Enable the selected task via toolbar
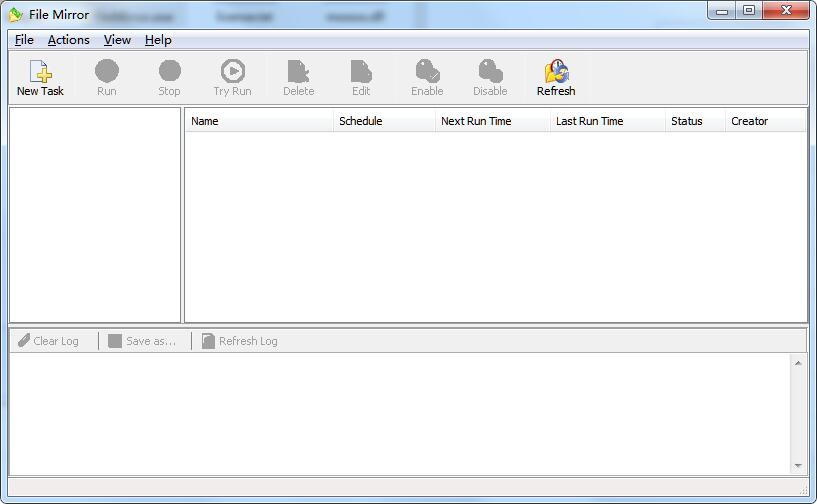 [427, 78]
